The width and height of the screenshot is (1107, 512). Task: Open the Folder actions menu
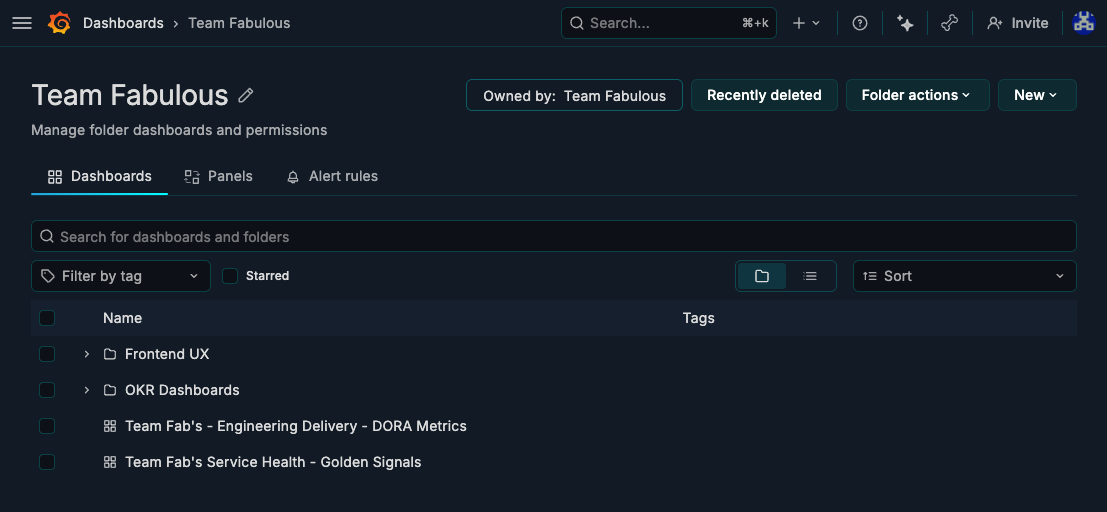coord(917,95)
